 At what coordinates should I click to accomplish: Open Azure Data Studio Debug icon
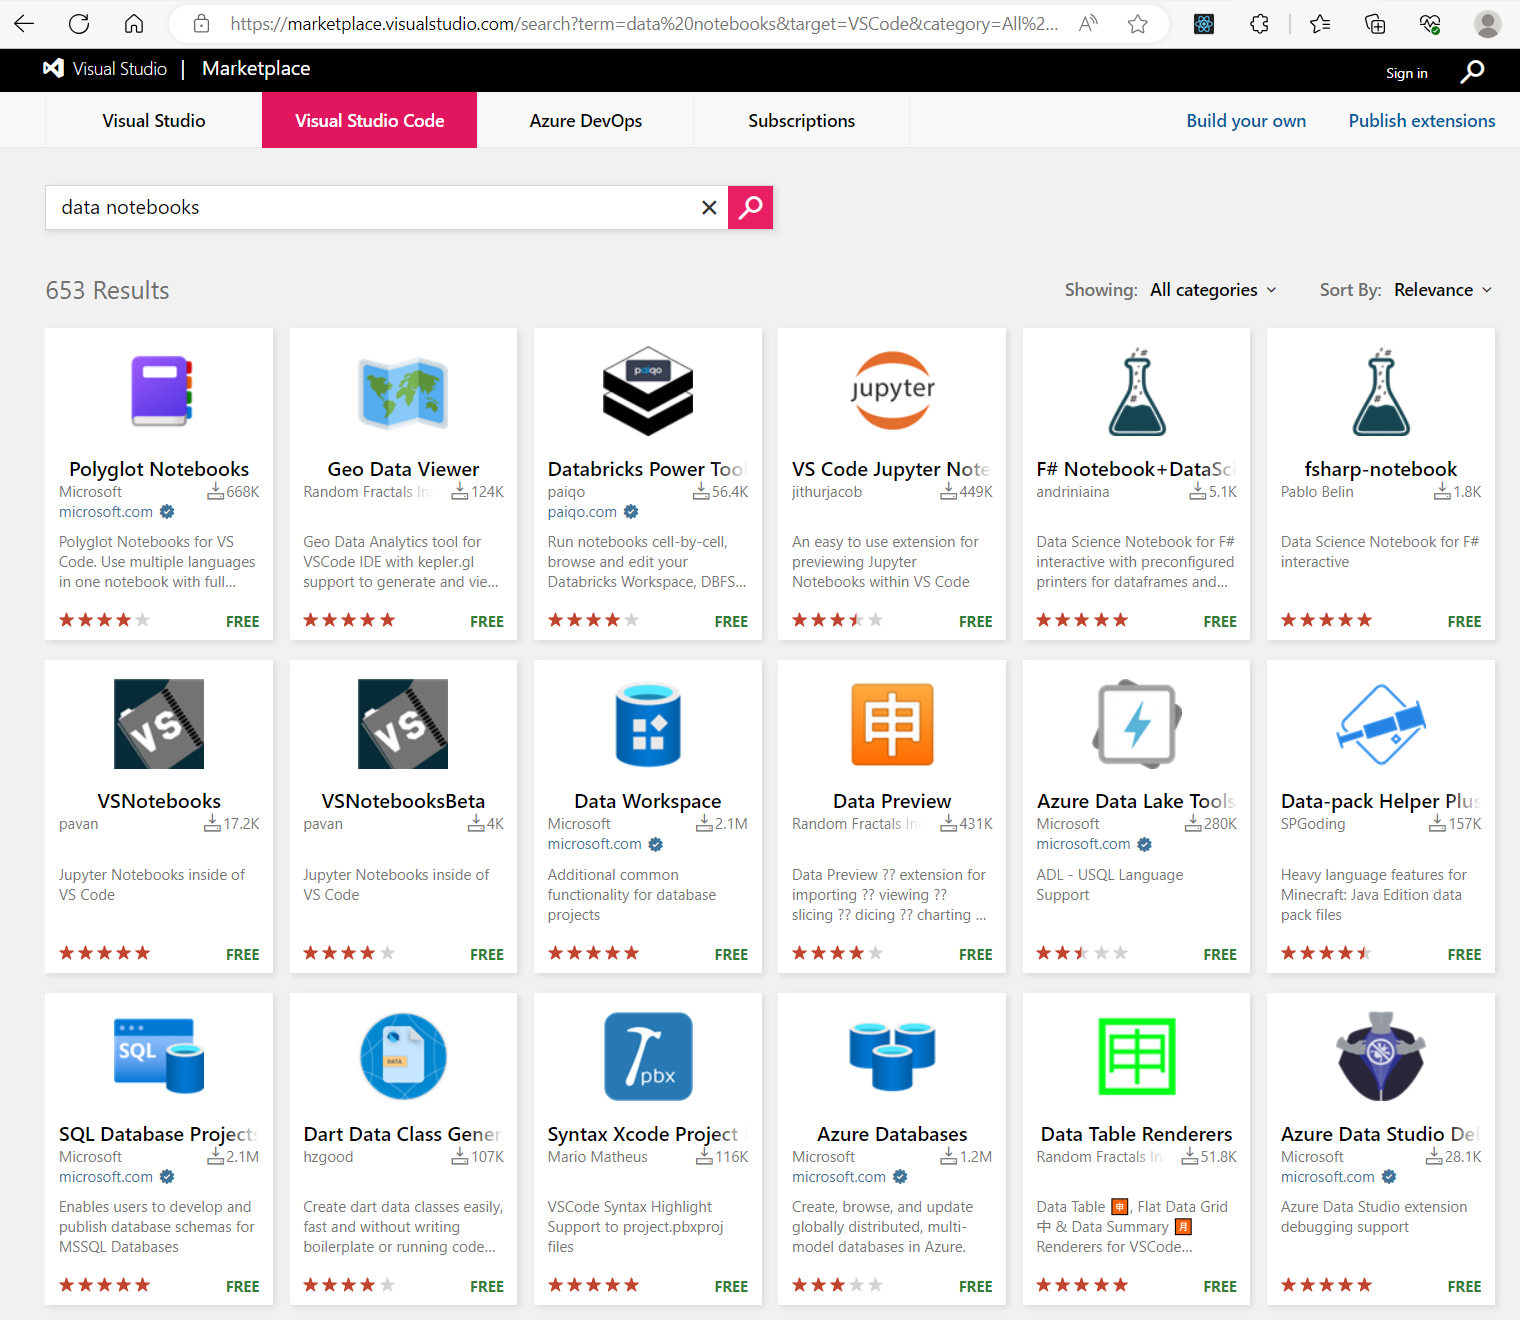pos(1381,1056)
